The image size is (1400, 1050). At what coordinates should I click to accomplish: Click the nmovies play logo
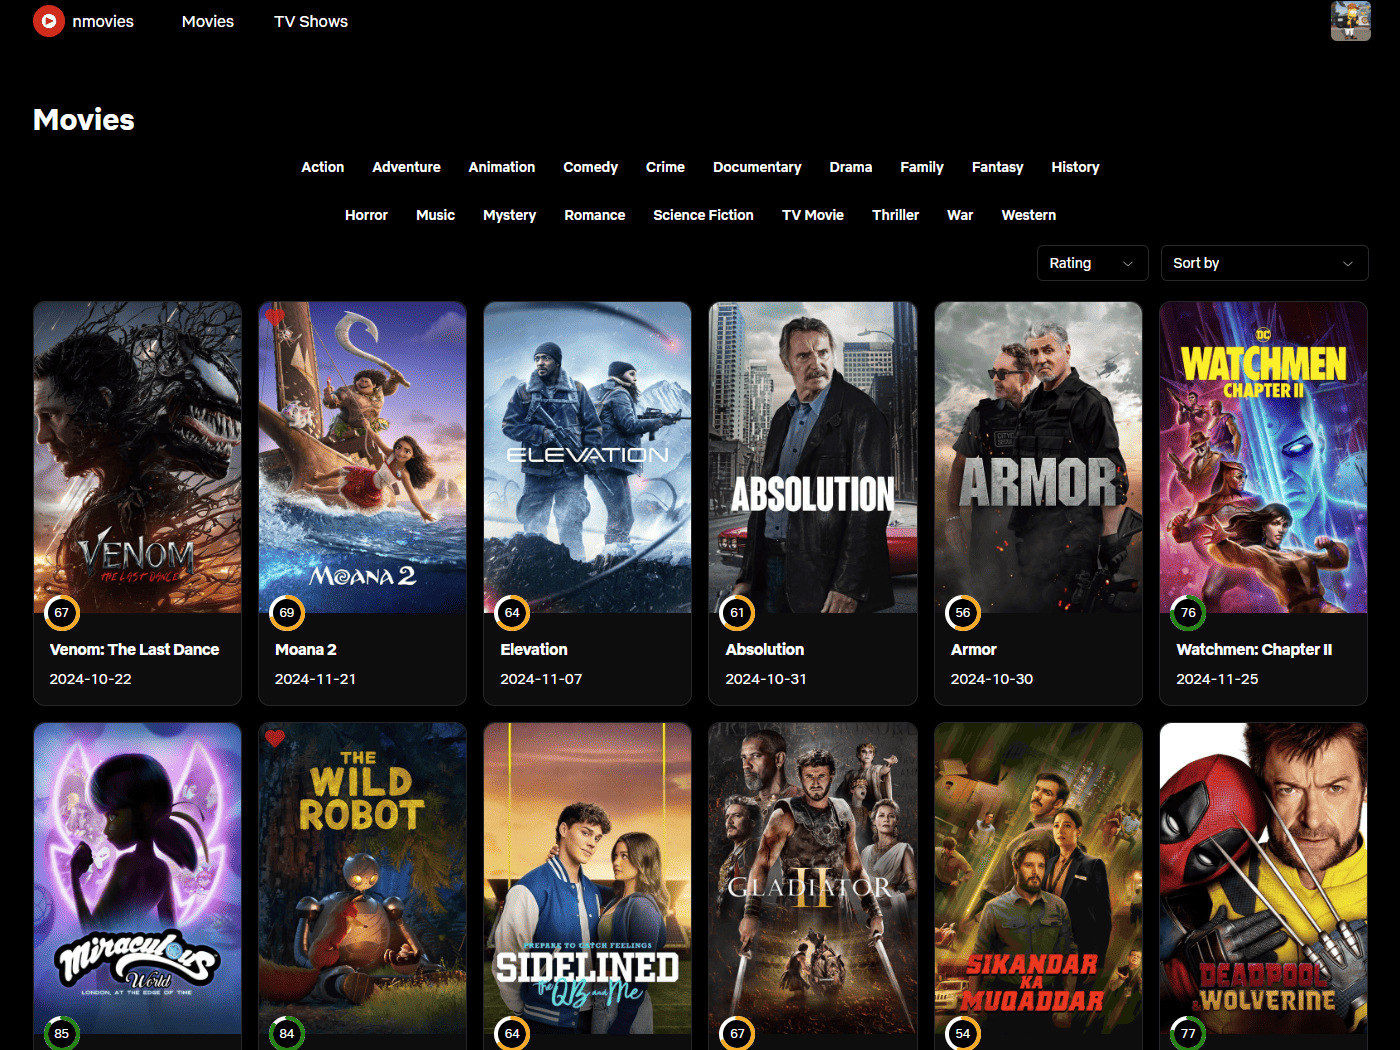pyautogui.click(x=48, y=21)
